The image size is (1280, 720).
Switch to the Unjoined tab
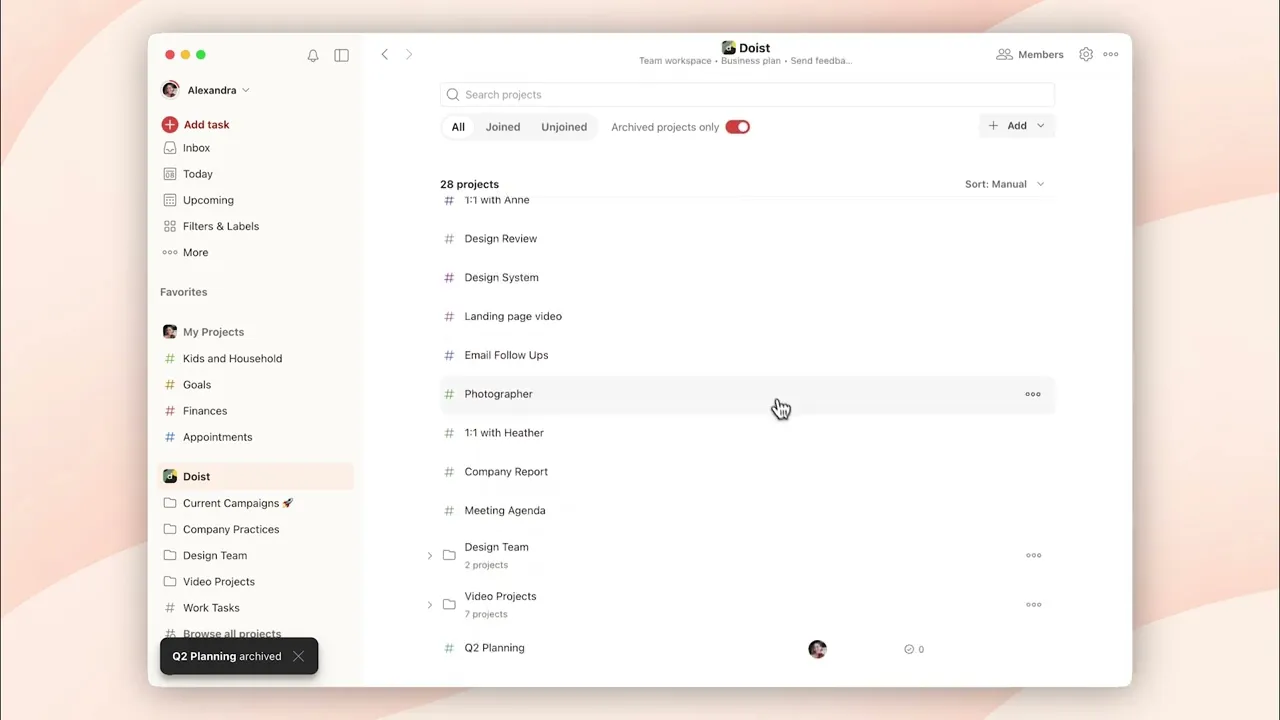[564, 127]
